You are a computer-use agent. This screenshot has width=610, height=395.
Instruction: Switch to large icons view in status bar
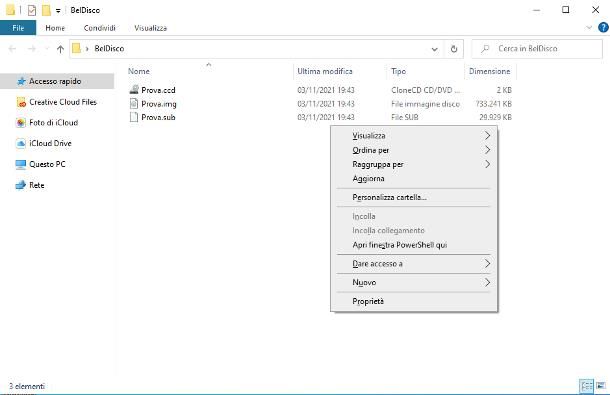click(601, 386)
